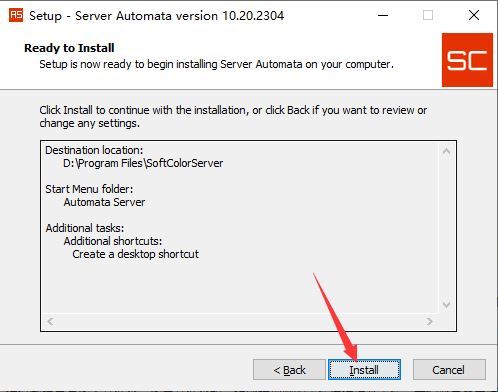This screenshot has height=392, width=498.
Task: Go back with the < Back button
Action: pos(289,370)
